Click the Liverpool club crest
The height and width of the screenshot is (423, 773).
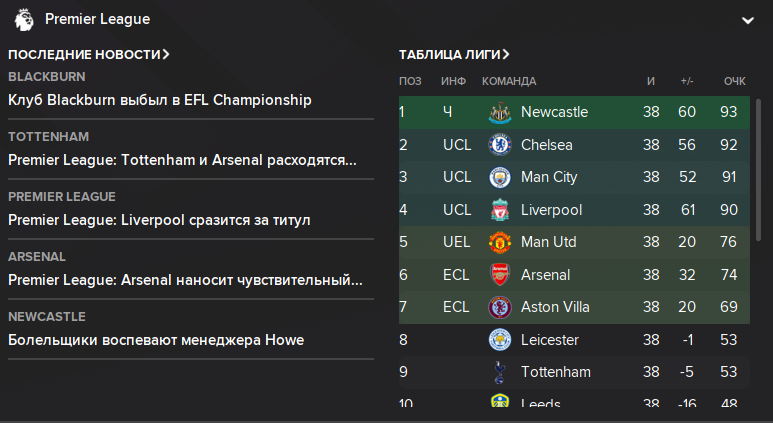tap(499, 210)
